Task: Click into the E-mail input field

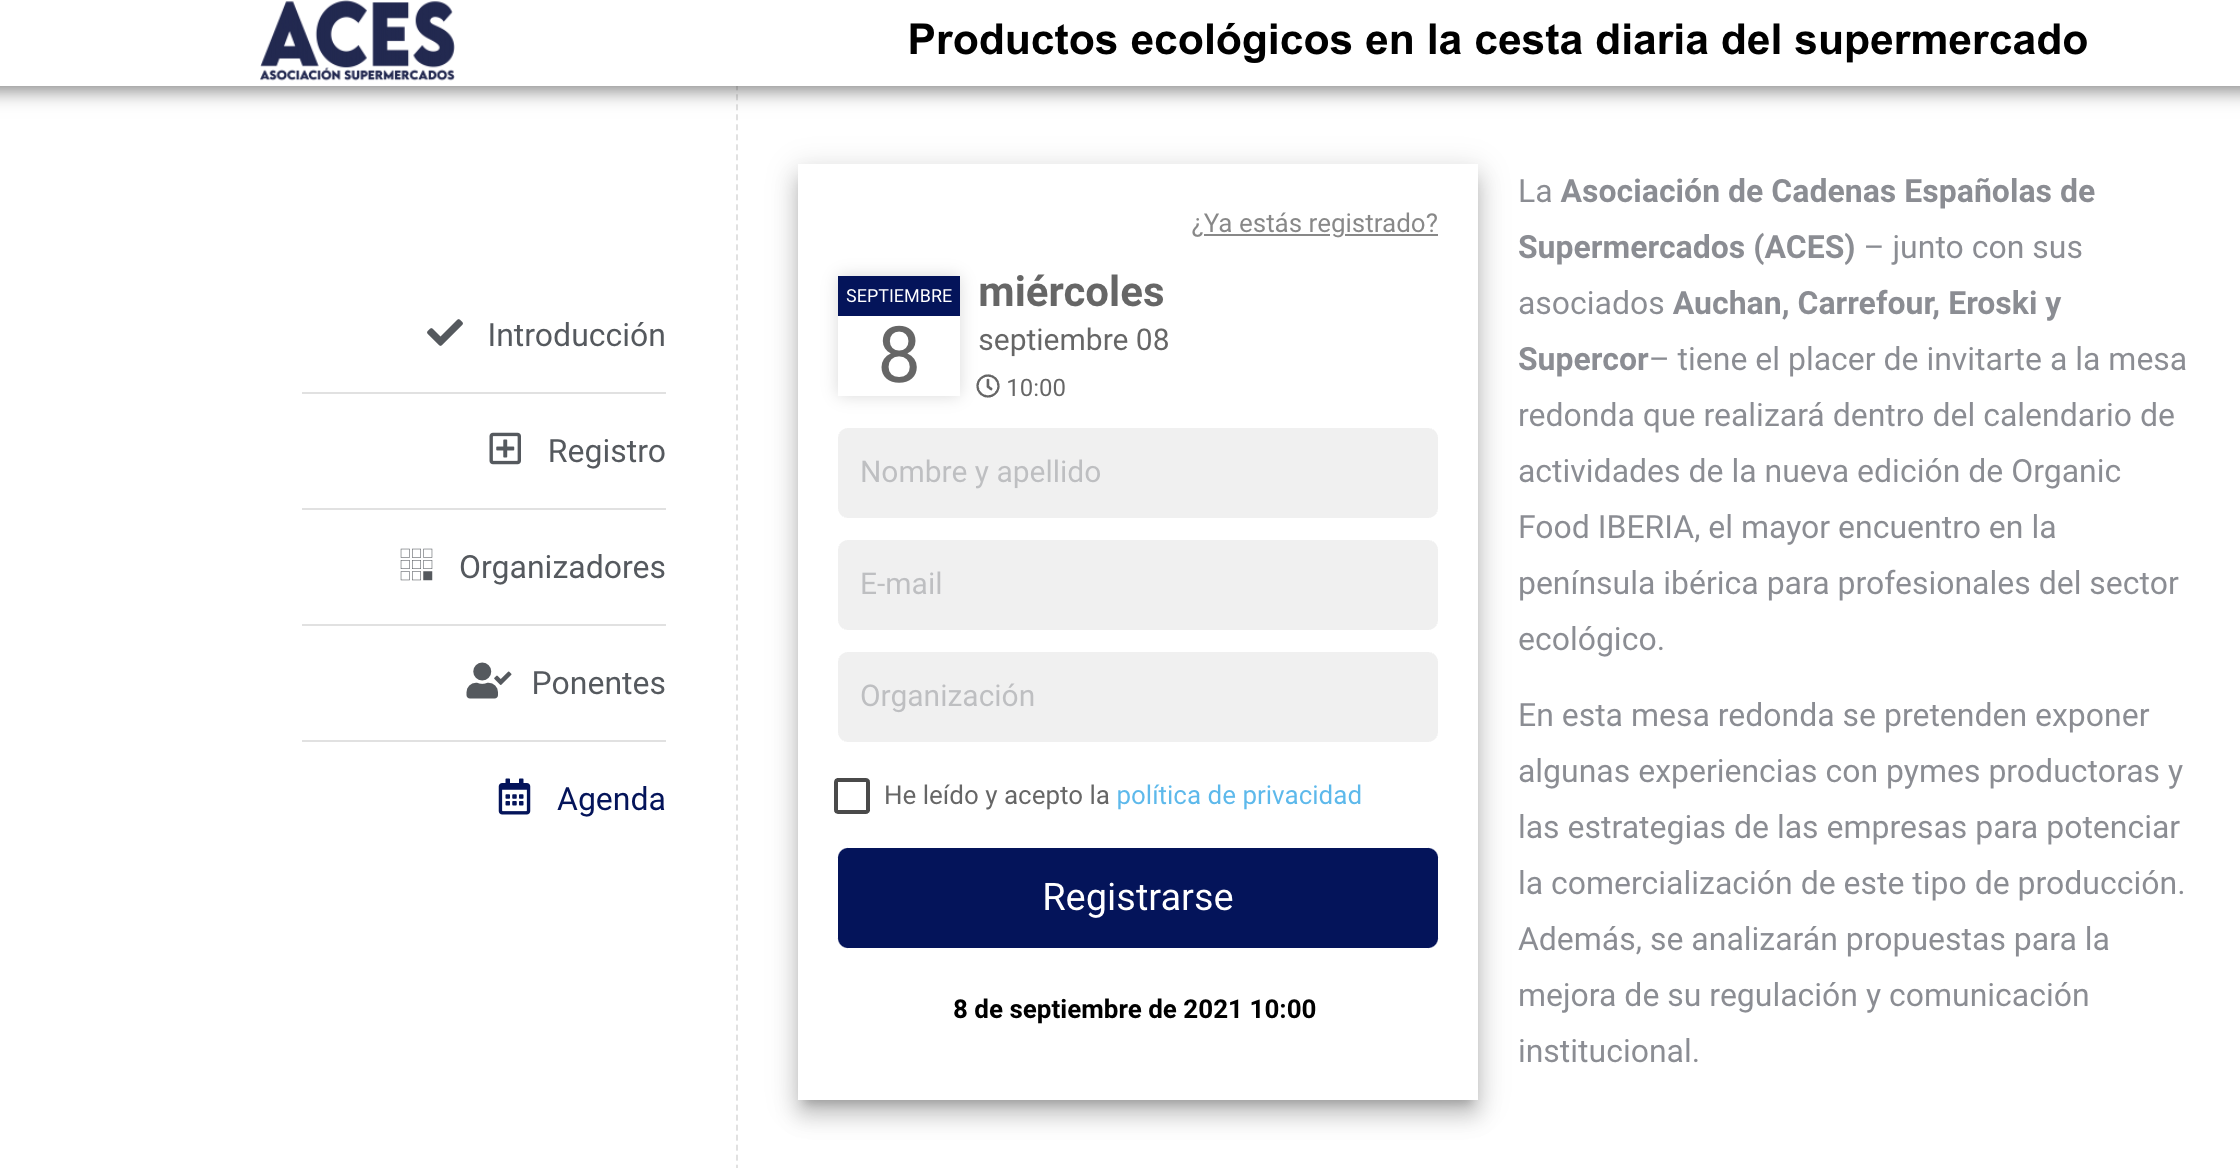Action: click(1138, 585)
